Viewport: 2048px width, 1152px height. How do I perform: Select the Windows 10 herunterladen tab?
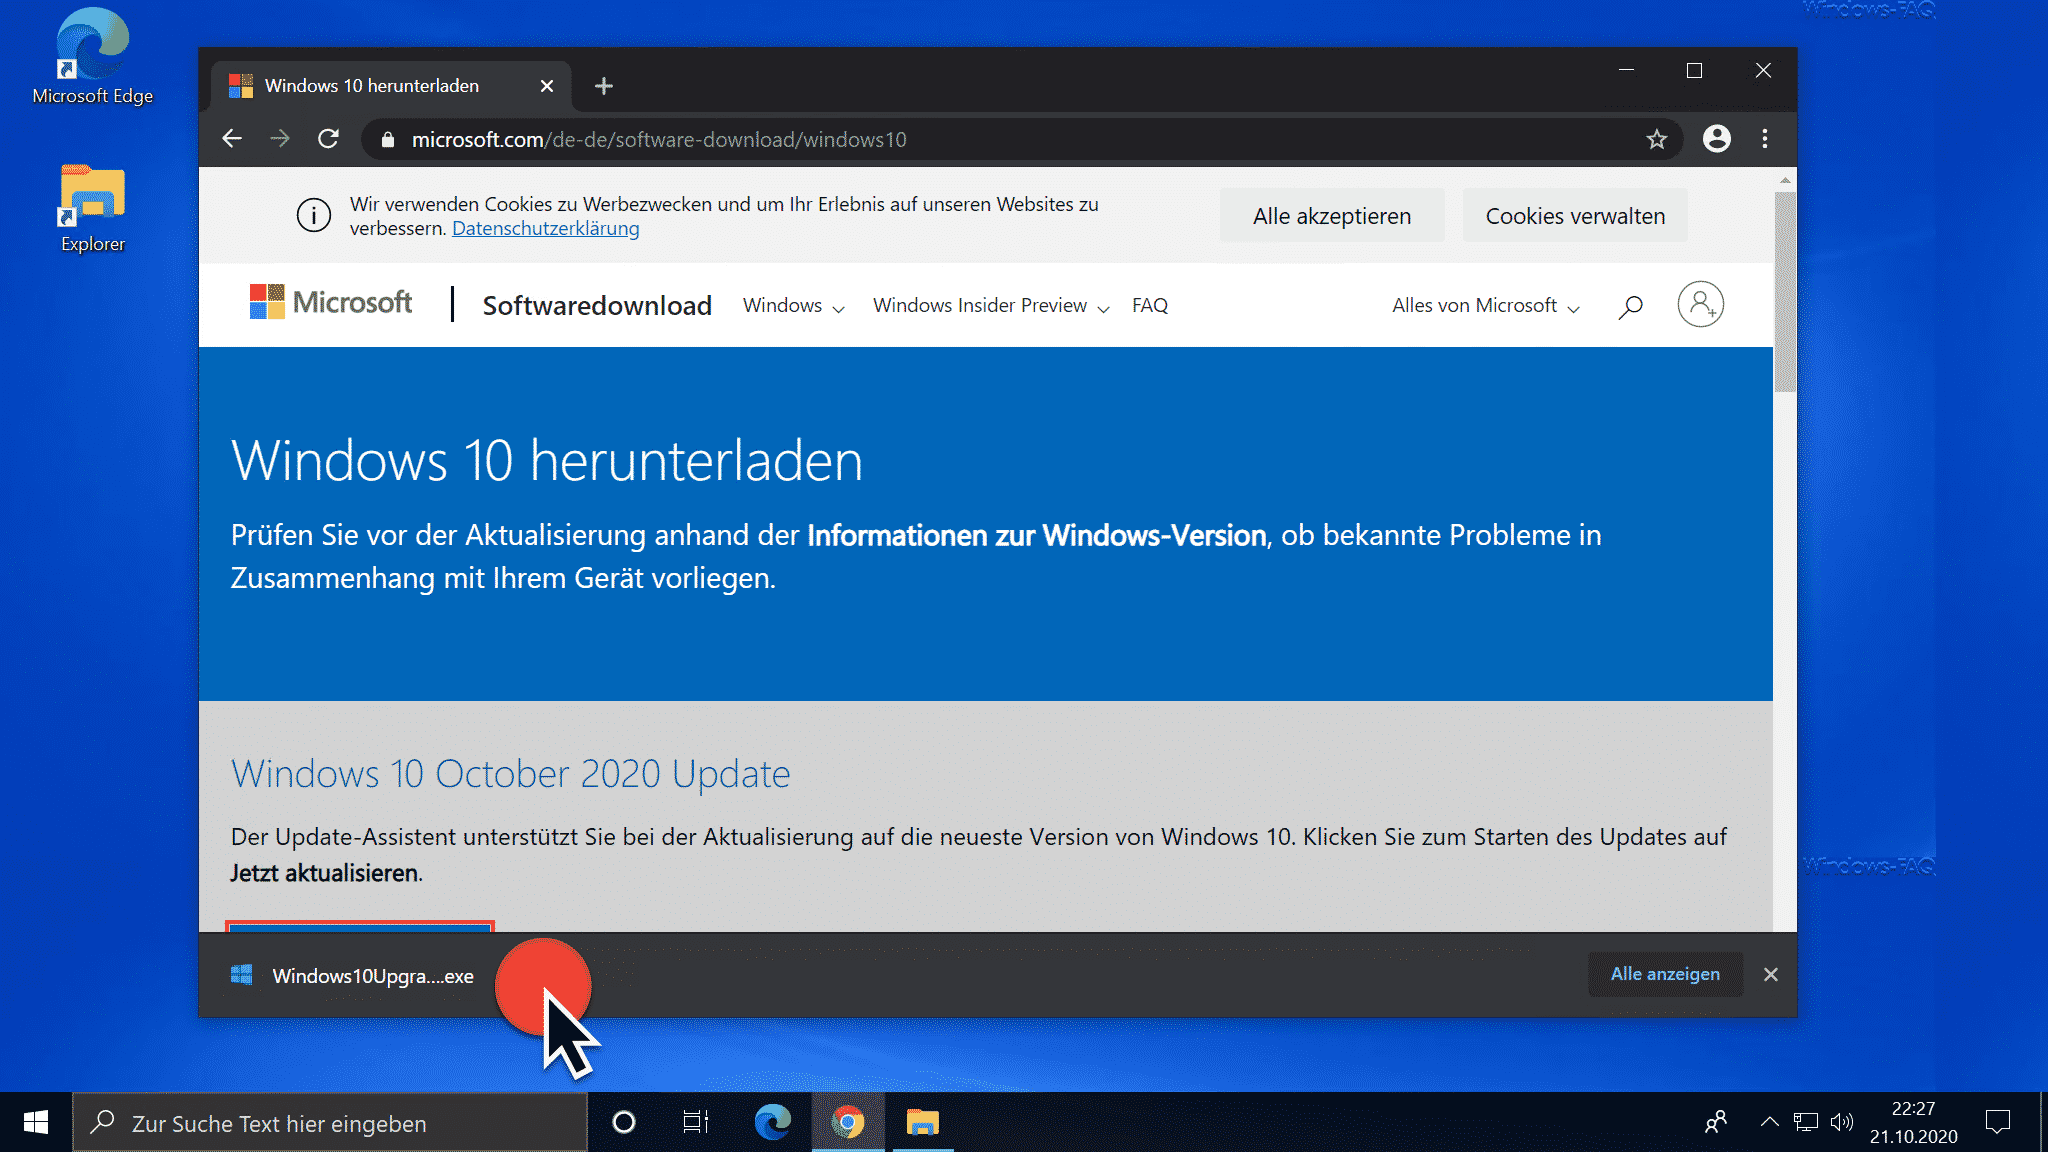390,86
